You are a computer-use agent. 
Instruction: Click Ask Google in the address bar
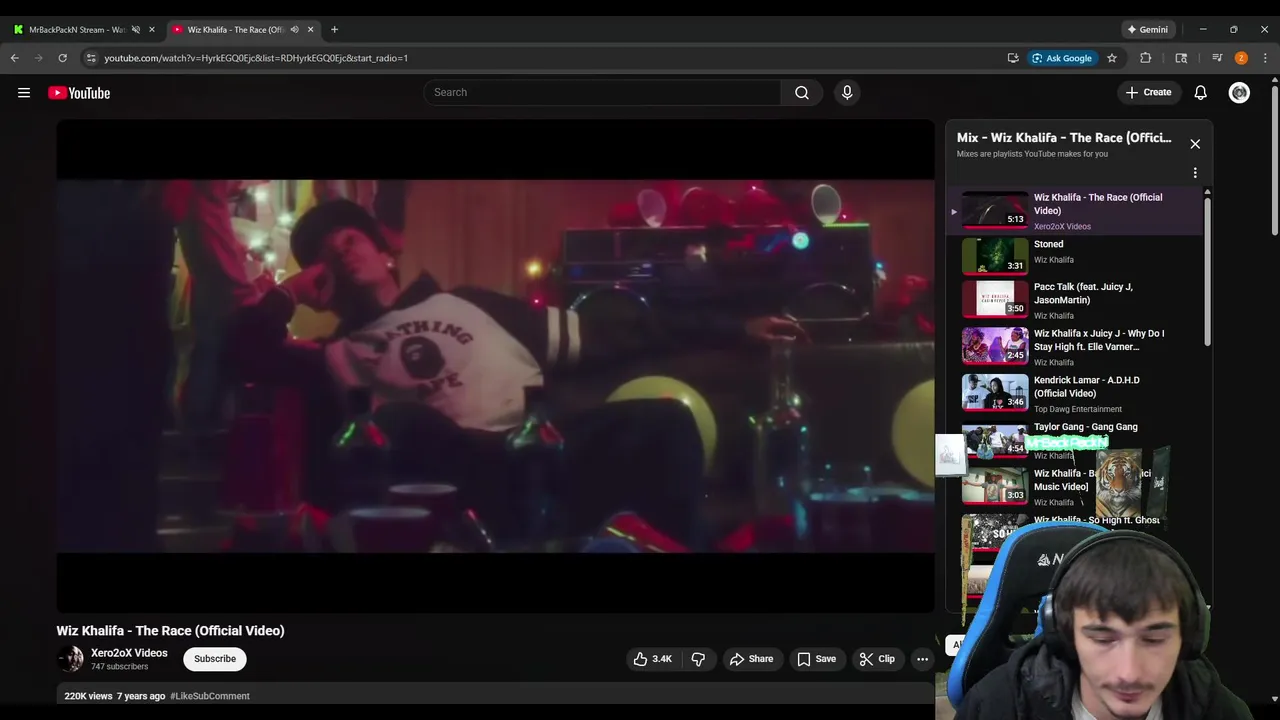(x=1062, y=58)
